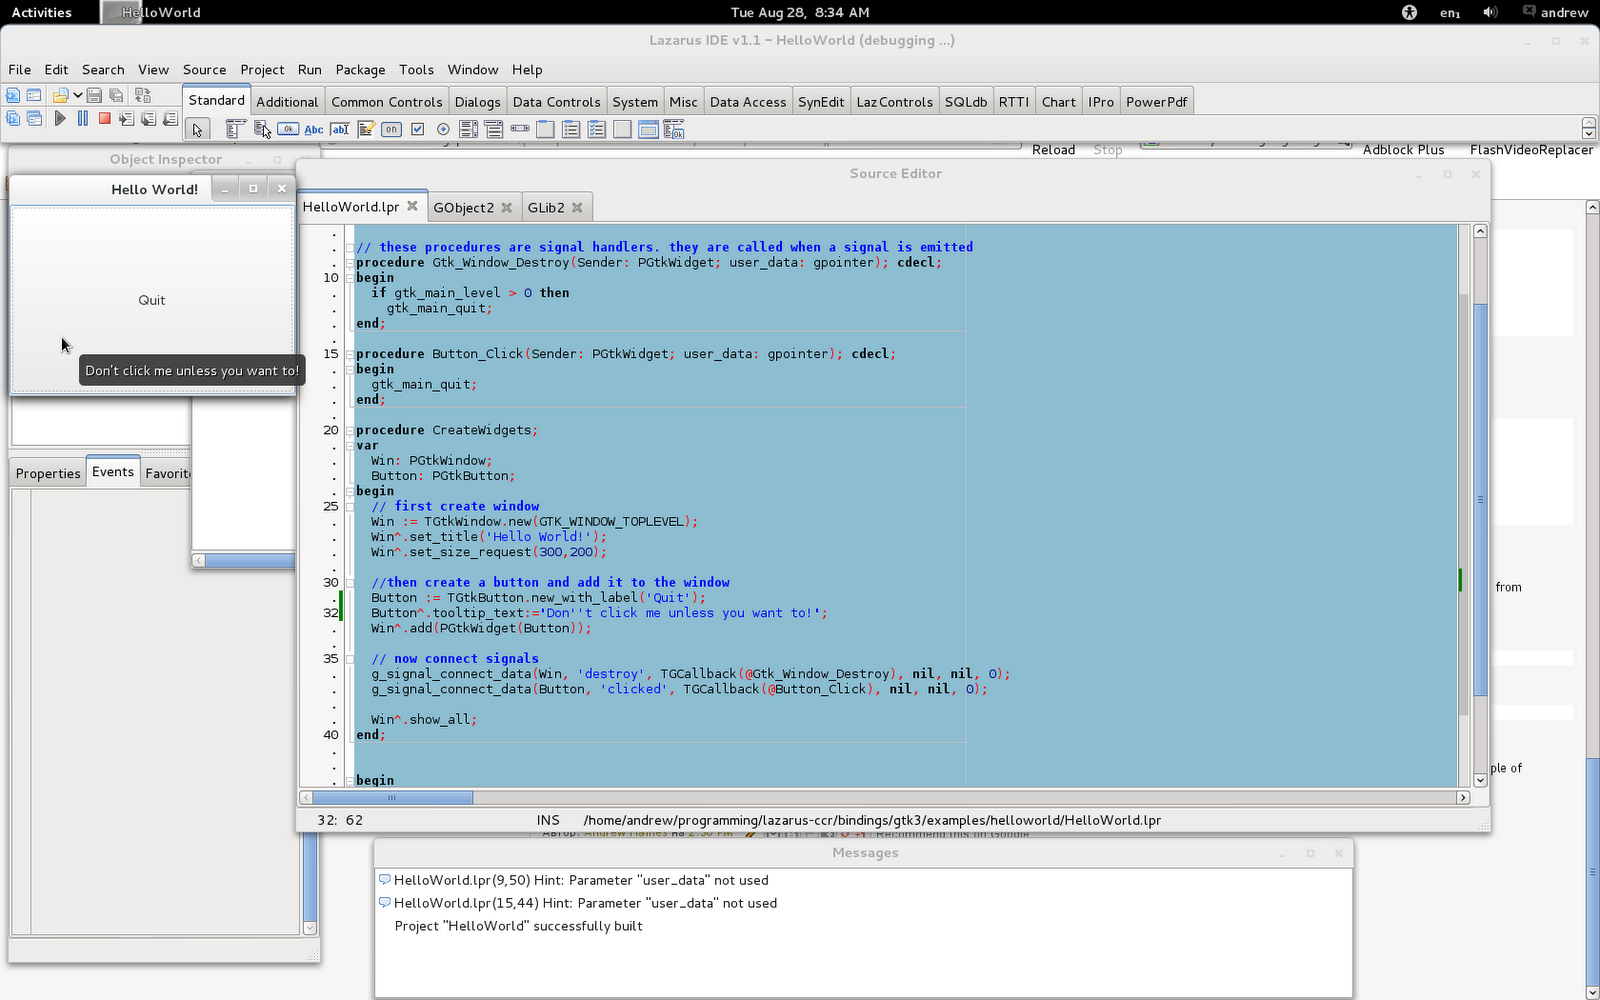Pause debugging with the pause icon
This screenshot has width=1600, height=1000.
pyautogui.click(x=83, y=118)
